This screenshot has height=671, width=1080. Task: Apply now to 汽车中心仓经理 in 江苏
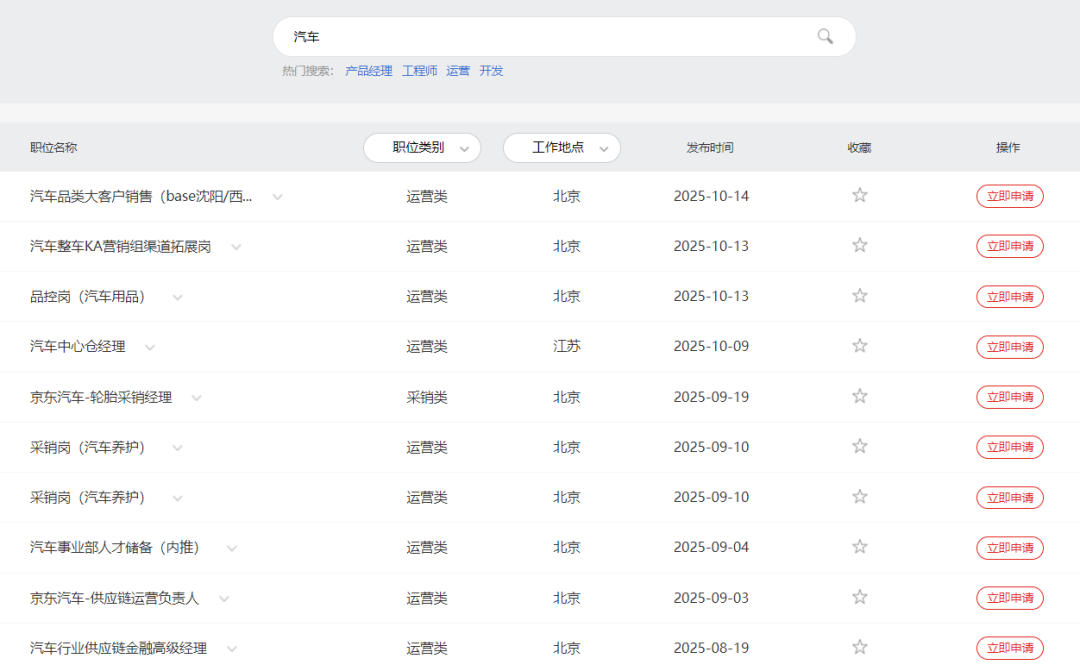(x=1009, y=347)
